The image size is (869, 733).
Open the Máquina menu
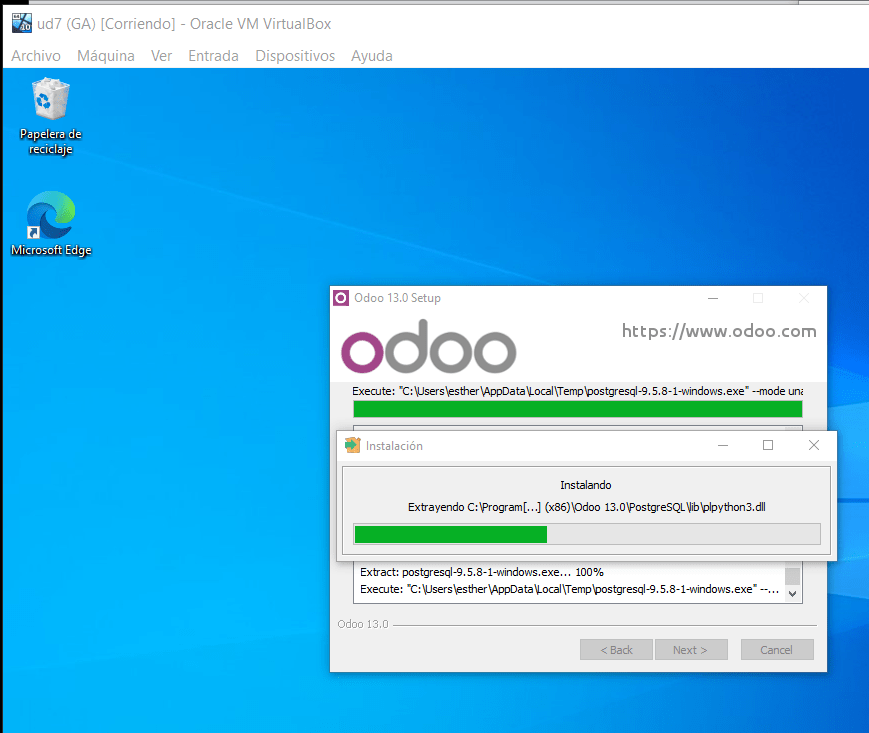(x=105, y=55)
